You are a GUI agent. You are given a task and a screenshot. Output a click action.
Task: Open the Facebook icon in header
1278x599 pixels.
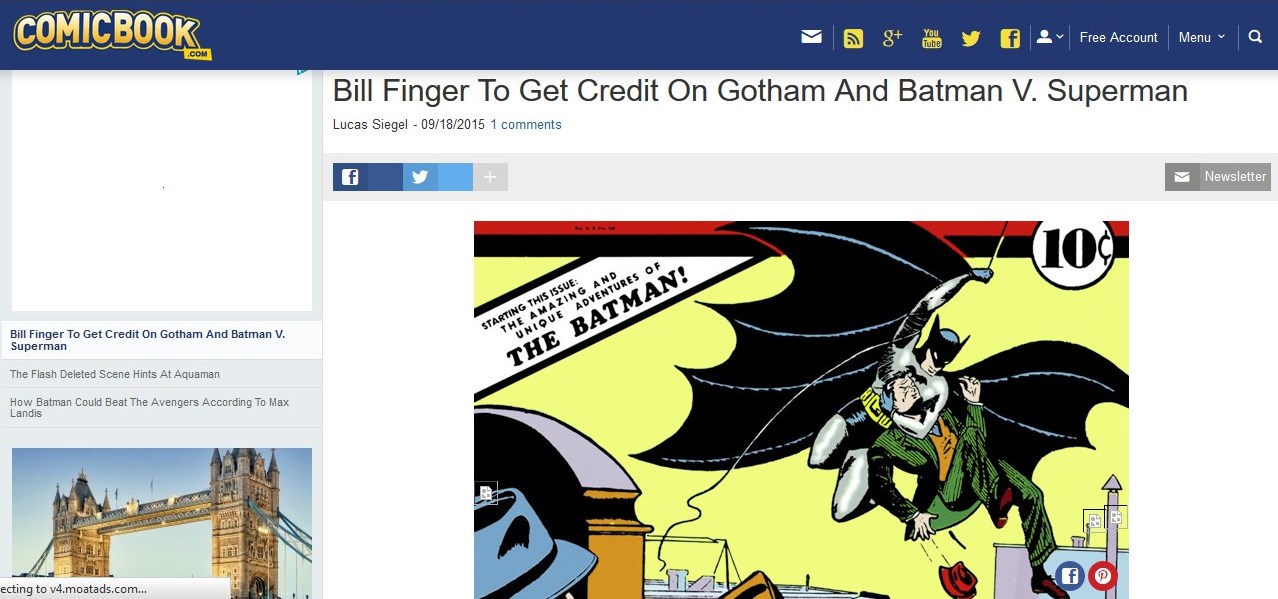[x=1010, y=38]
